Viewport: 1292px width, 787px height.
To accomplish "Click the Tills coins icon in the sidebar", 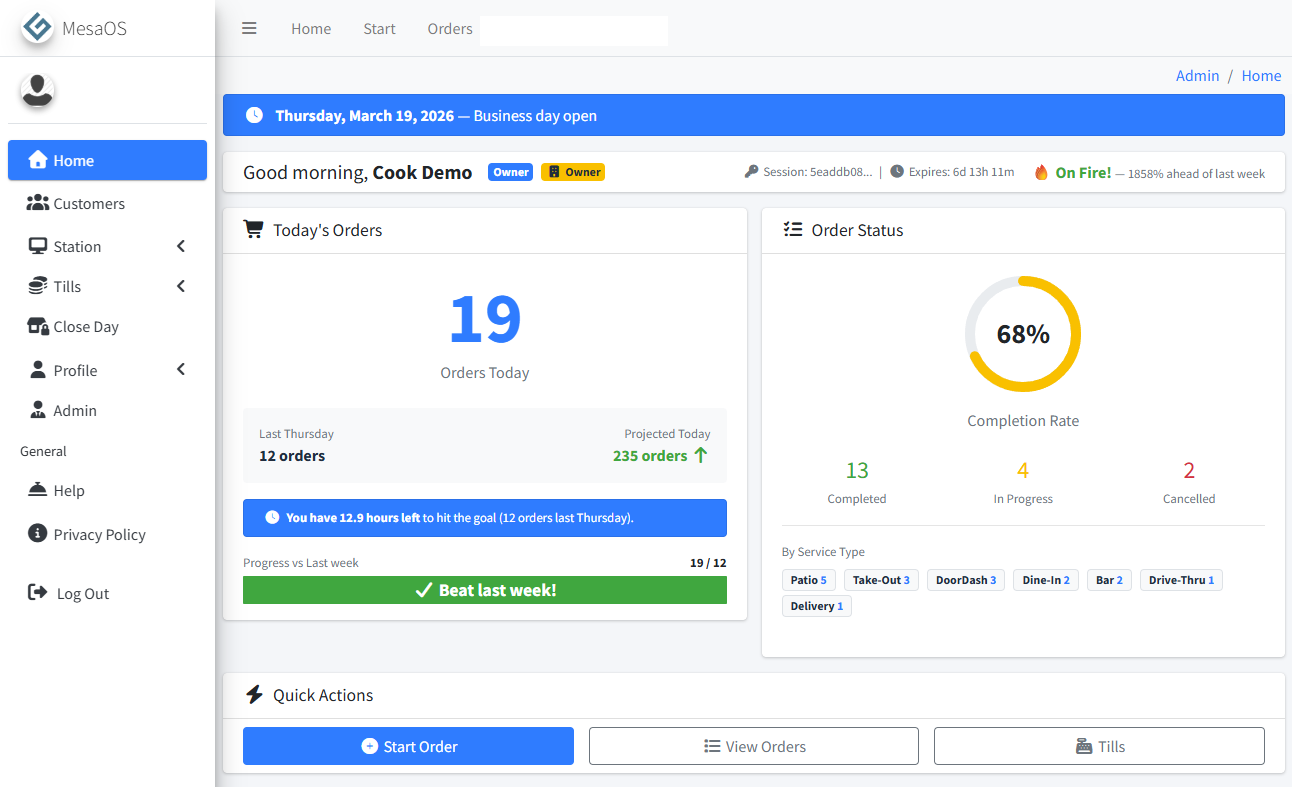I will click(x=38, y=286).
